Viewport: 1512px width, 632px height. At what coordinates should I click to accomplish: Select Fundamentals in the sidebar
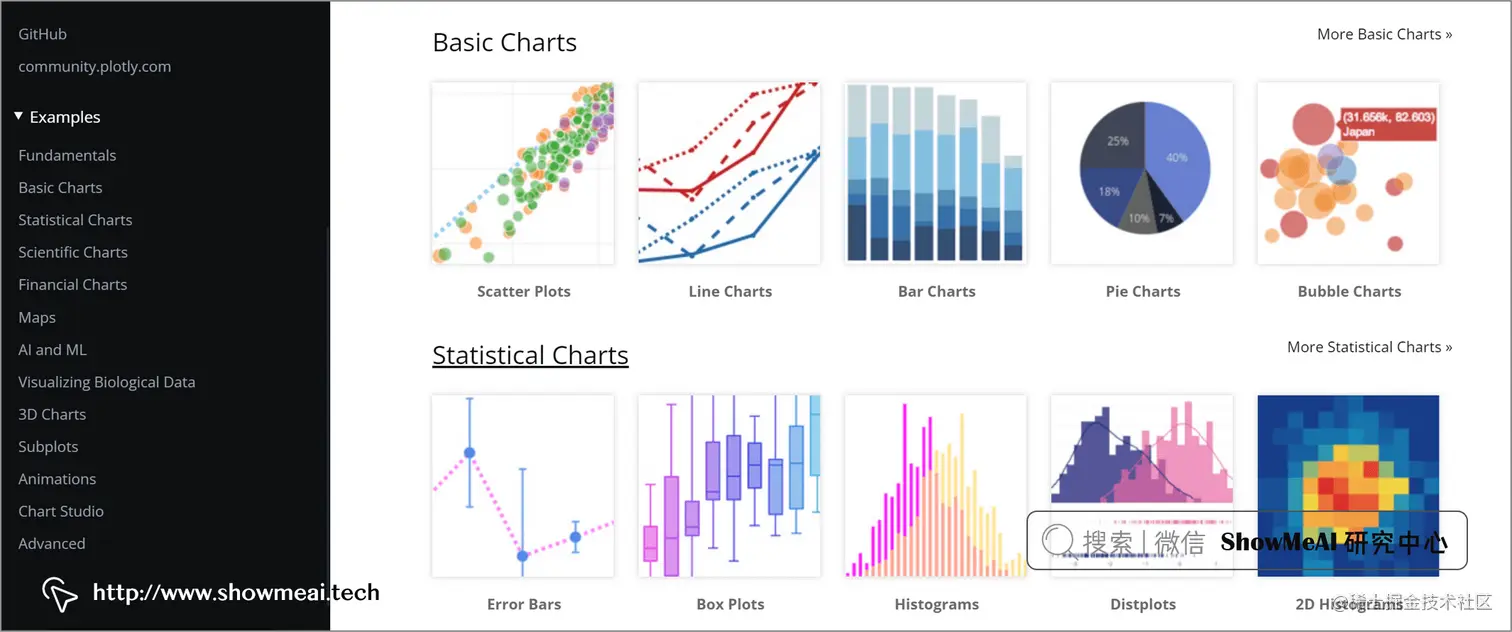pos(67,155)
